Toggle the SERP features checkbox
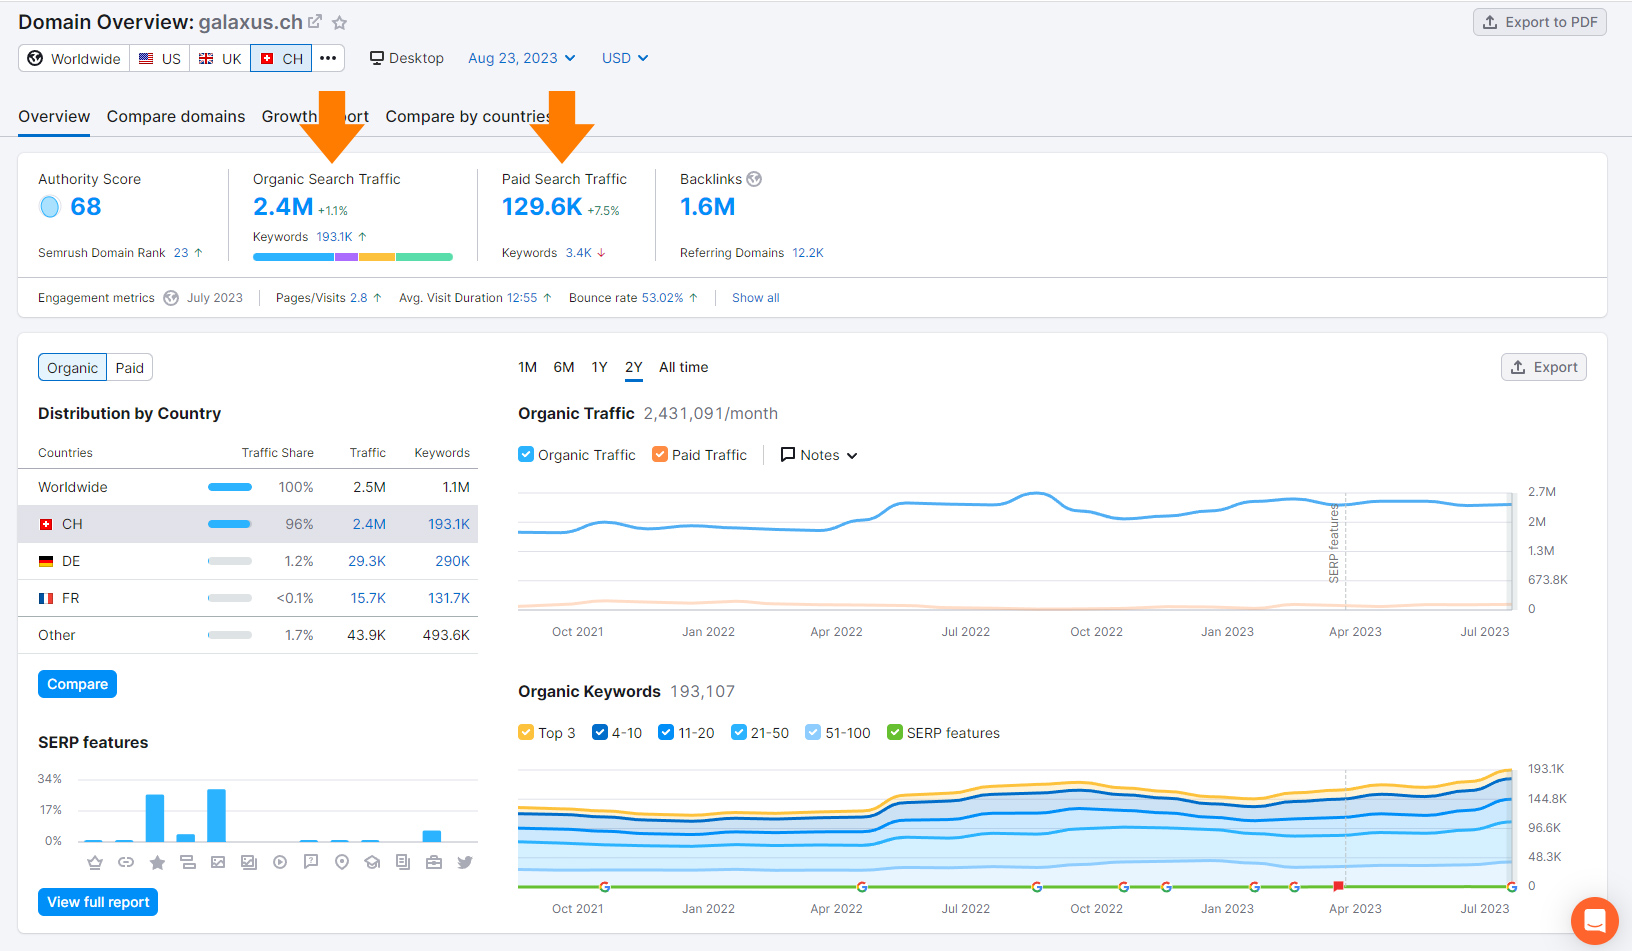1632x951 pixels. pyautogui.click(x=895, y=732)
